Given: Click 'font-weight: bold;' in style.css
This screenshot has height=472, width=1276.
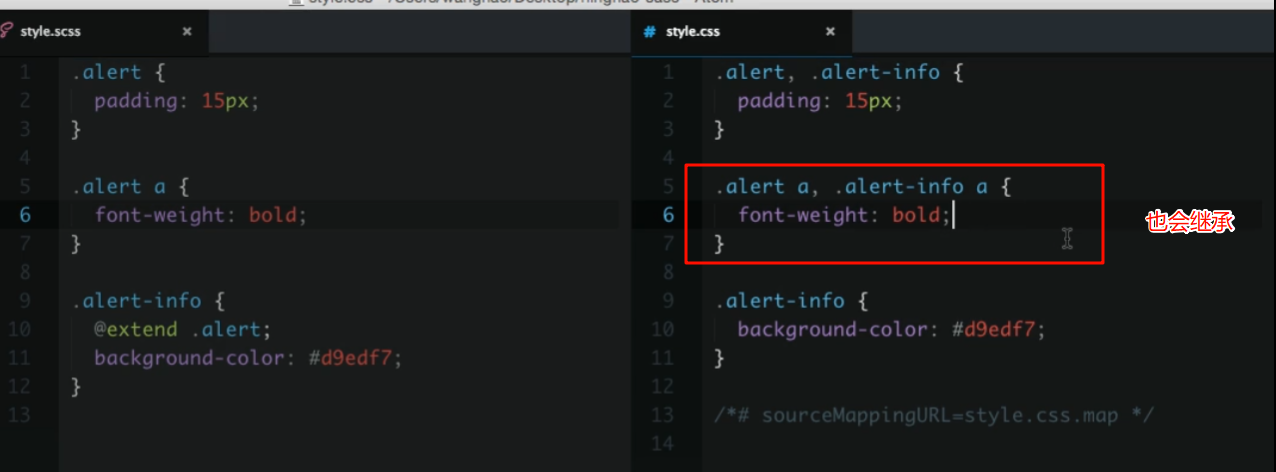Looking at the screenshot, I should pyautogui.click(x=844, y=214).
